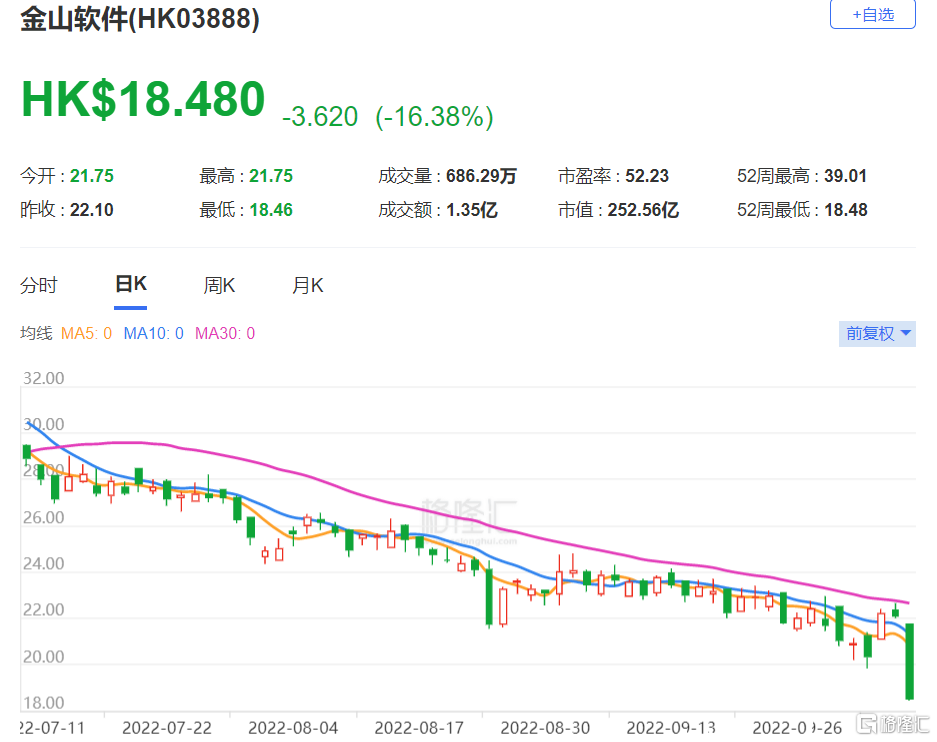Switch to the 分时 intraday tab
Viewport: 937px width, 742px height.
coord(39,286)
